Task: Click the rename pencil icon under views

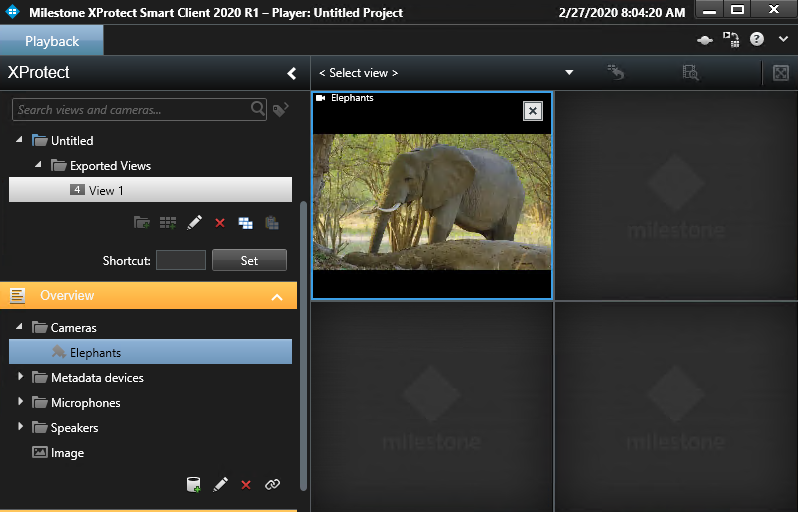Action: [194, 222]
